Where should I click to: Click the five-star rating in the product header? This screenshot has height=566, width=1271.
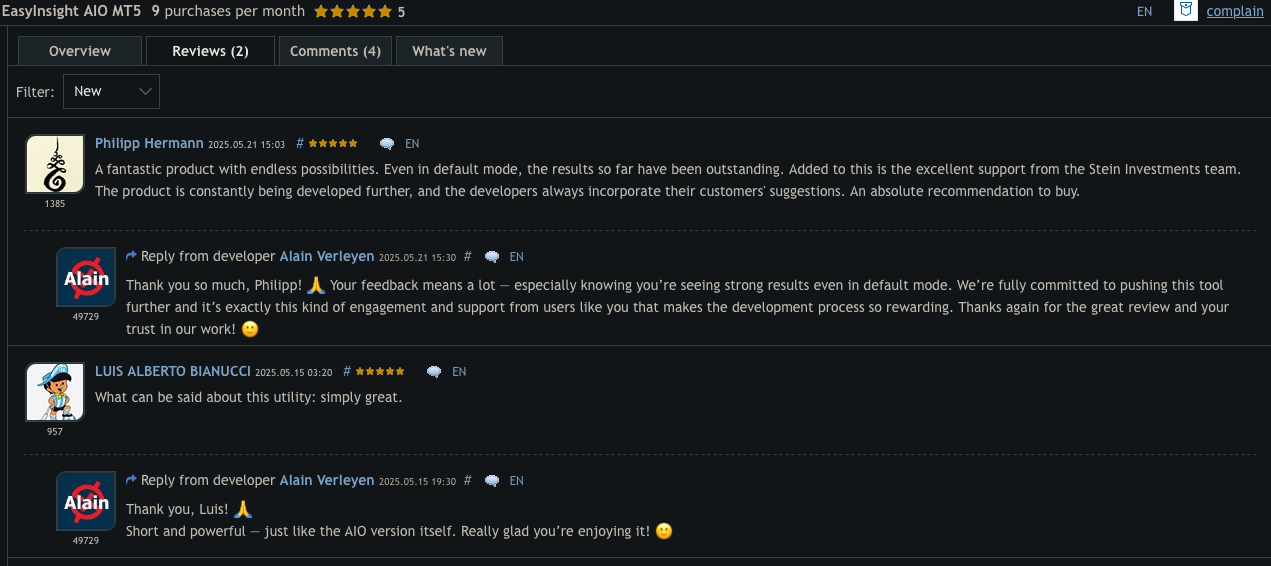tap(353, 12)
